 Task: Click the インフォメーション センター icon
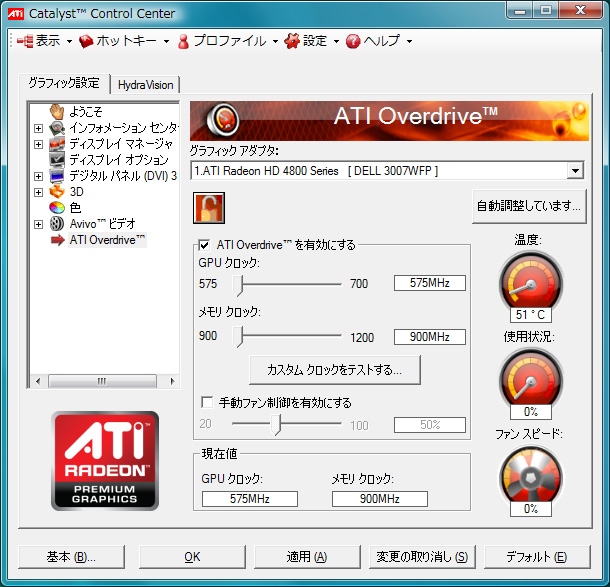[x=57, y=128]
